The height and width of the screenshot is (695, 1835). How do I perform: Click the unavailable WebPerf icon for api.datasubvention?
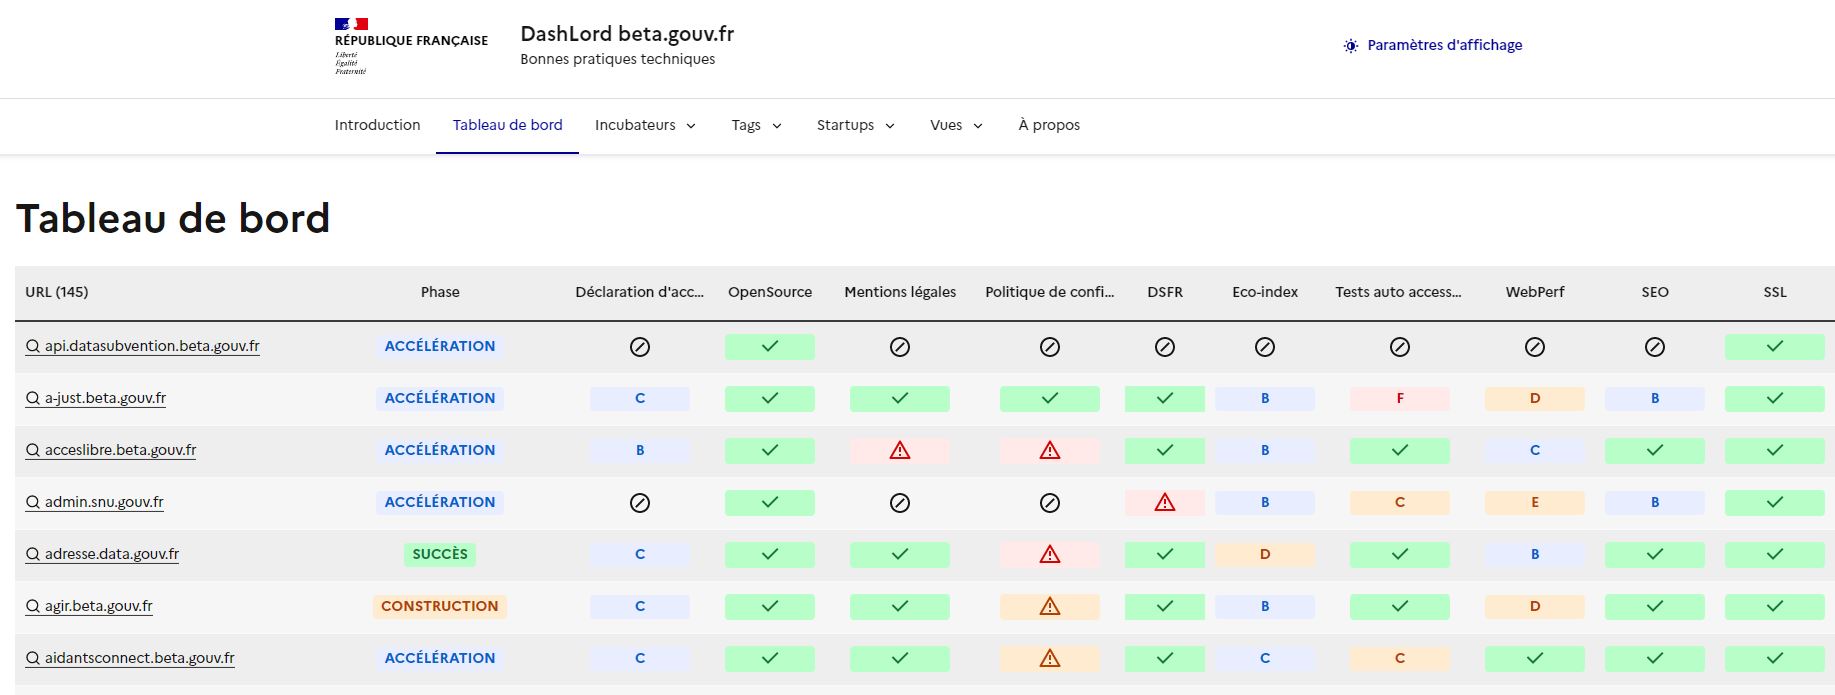coord(1535,347)
